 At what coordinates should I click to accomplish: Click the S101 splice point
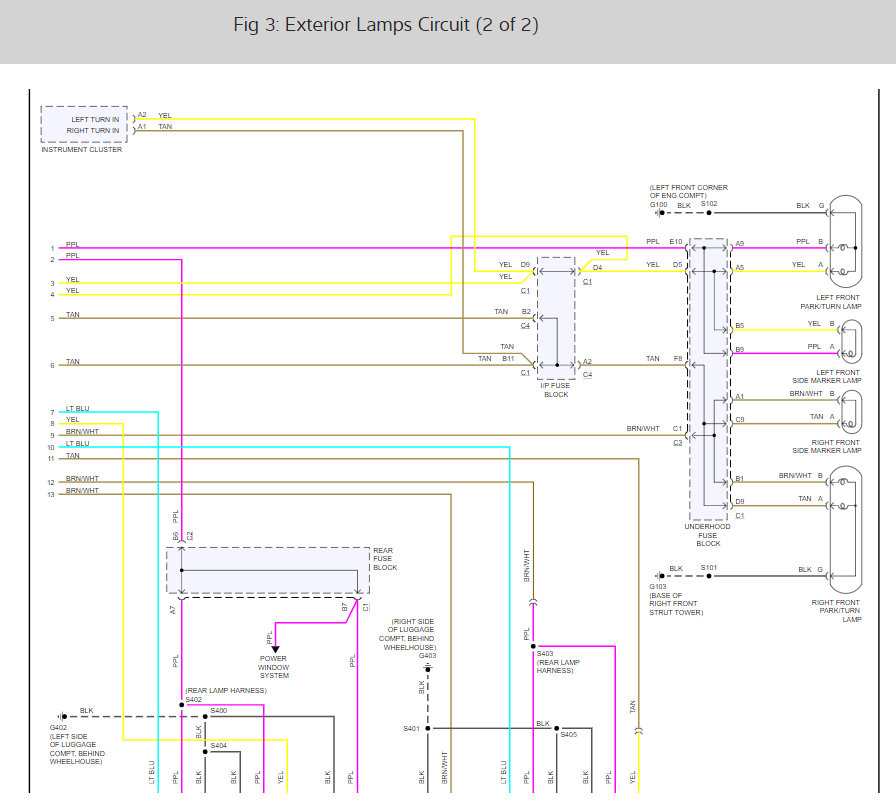pyautogui.click(x=708, y=577)
